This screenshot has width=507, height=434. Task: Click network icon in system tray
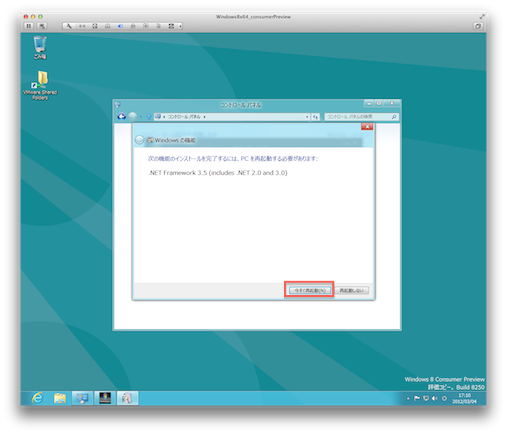[x=426, y=398]
